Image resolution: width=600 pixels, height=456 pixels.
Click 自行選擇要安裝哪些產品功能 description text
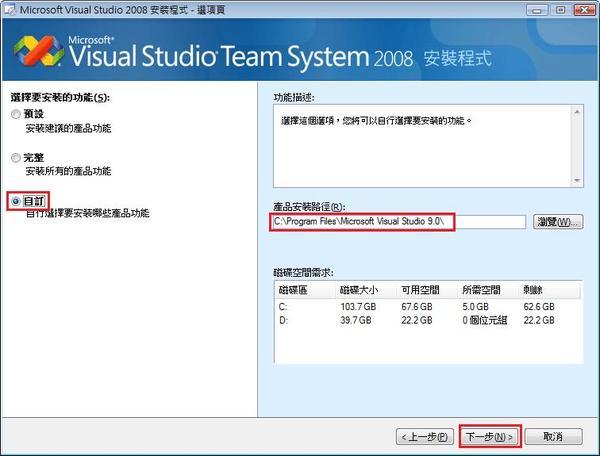point(88,213)
